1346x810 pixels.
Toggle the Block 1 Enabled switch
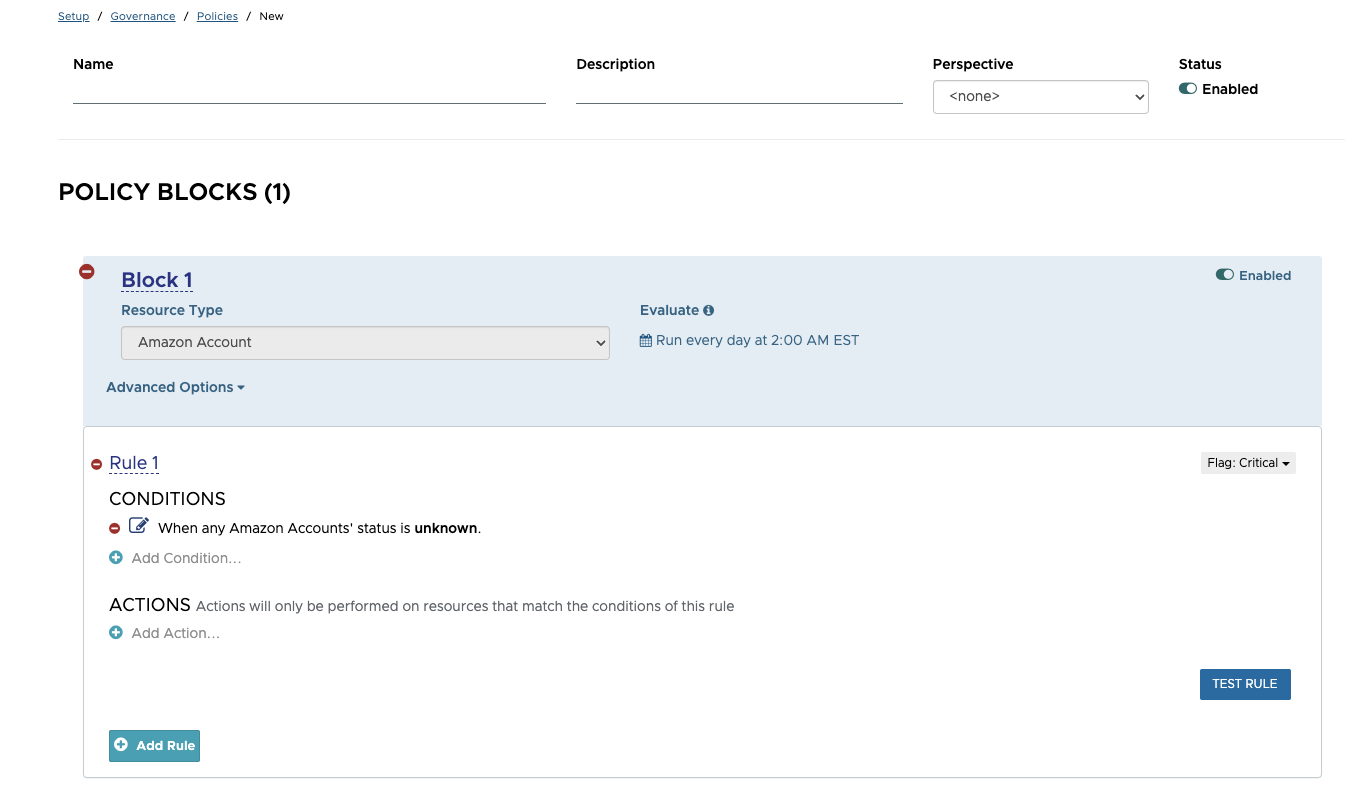point(1225,275)
